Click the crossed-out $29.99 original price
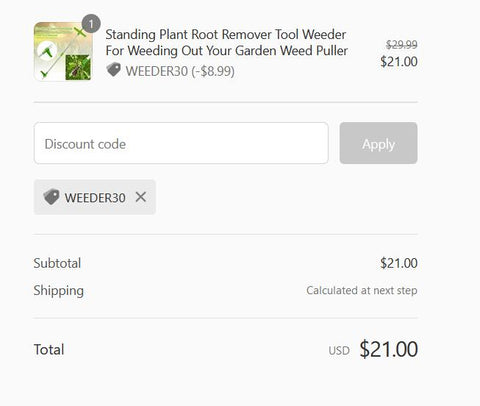Image resolution: width=480 pixels, height=406 pixels. pos(401,44)
